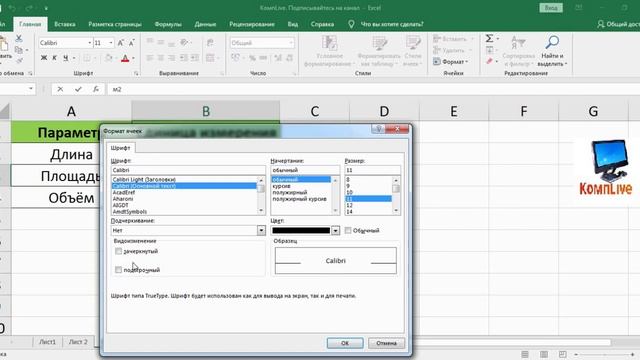640x360 pixels.
Task: Click the font list scrollbar down arrow
Action: coord(261,211)
